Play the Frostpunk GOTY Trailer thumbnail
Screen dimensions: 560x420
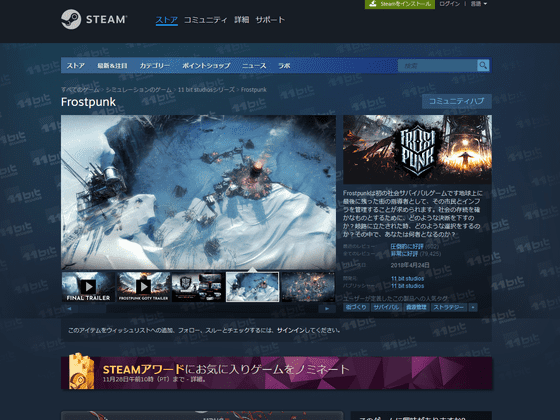click(x=144, y=287)
